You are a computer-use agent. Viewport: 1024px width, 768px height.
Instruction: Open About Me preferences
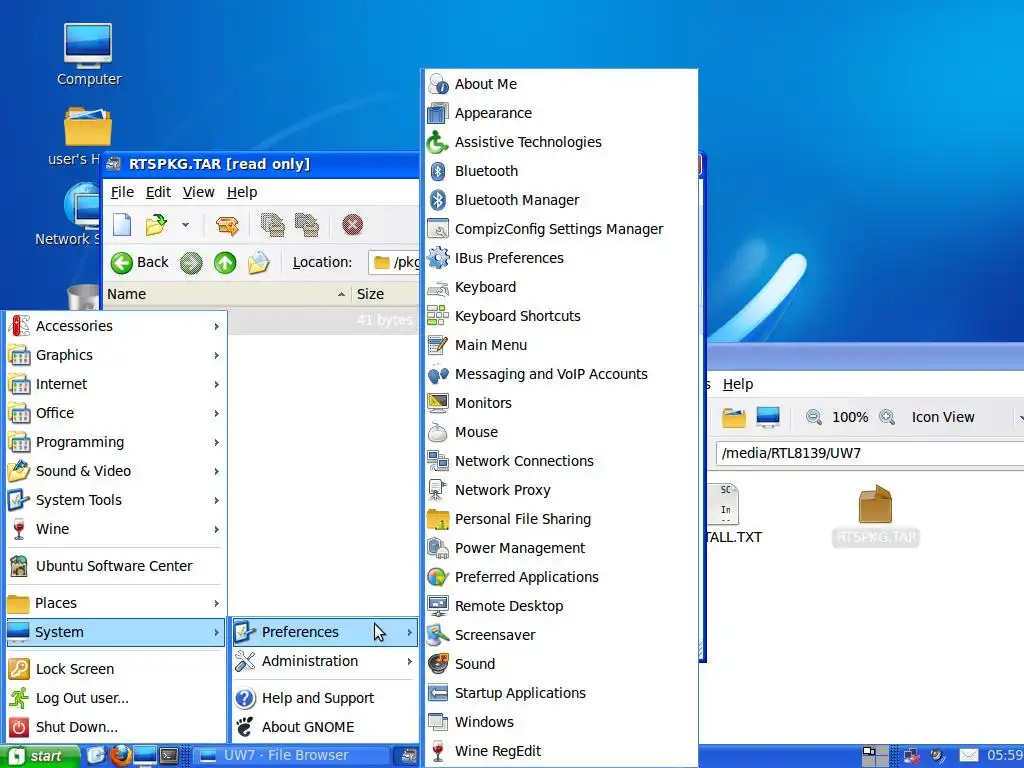tap(561, 84)
